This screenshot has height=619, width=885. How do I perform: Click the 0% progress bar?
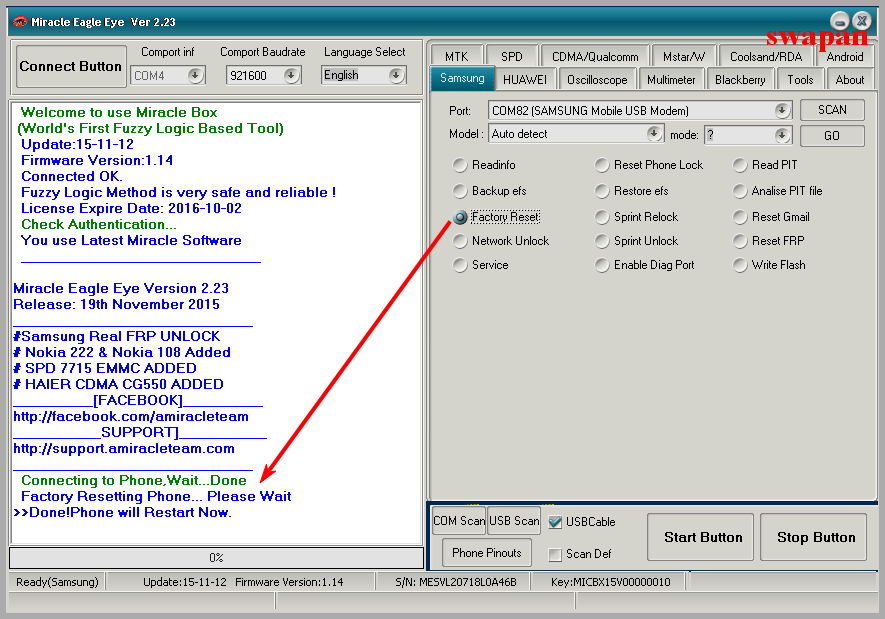point(216,558)
